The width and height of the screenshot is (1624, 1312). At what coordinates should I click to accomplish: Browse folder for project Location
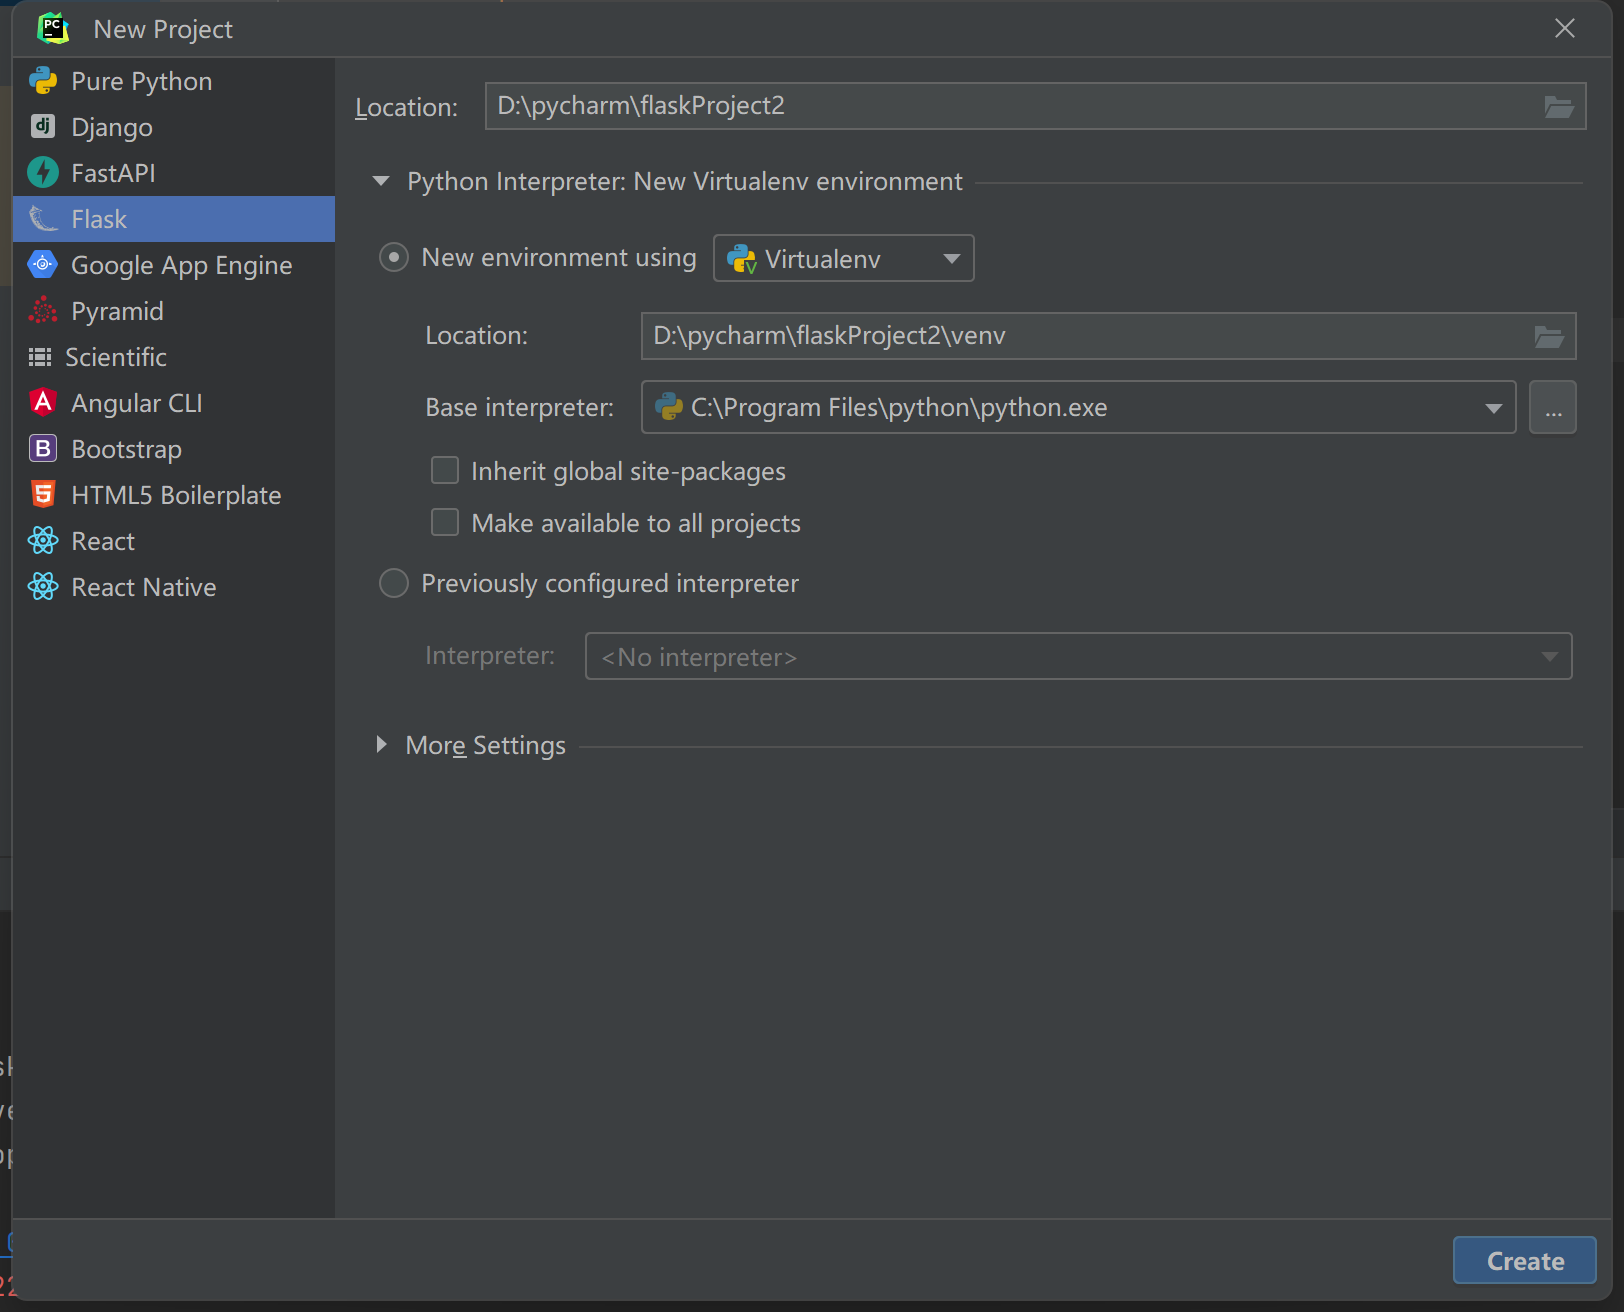pyautogui.click(x=1559, y=106)
